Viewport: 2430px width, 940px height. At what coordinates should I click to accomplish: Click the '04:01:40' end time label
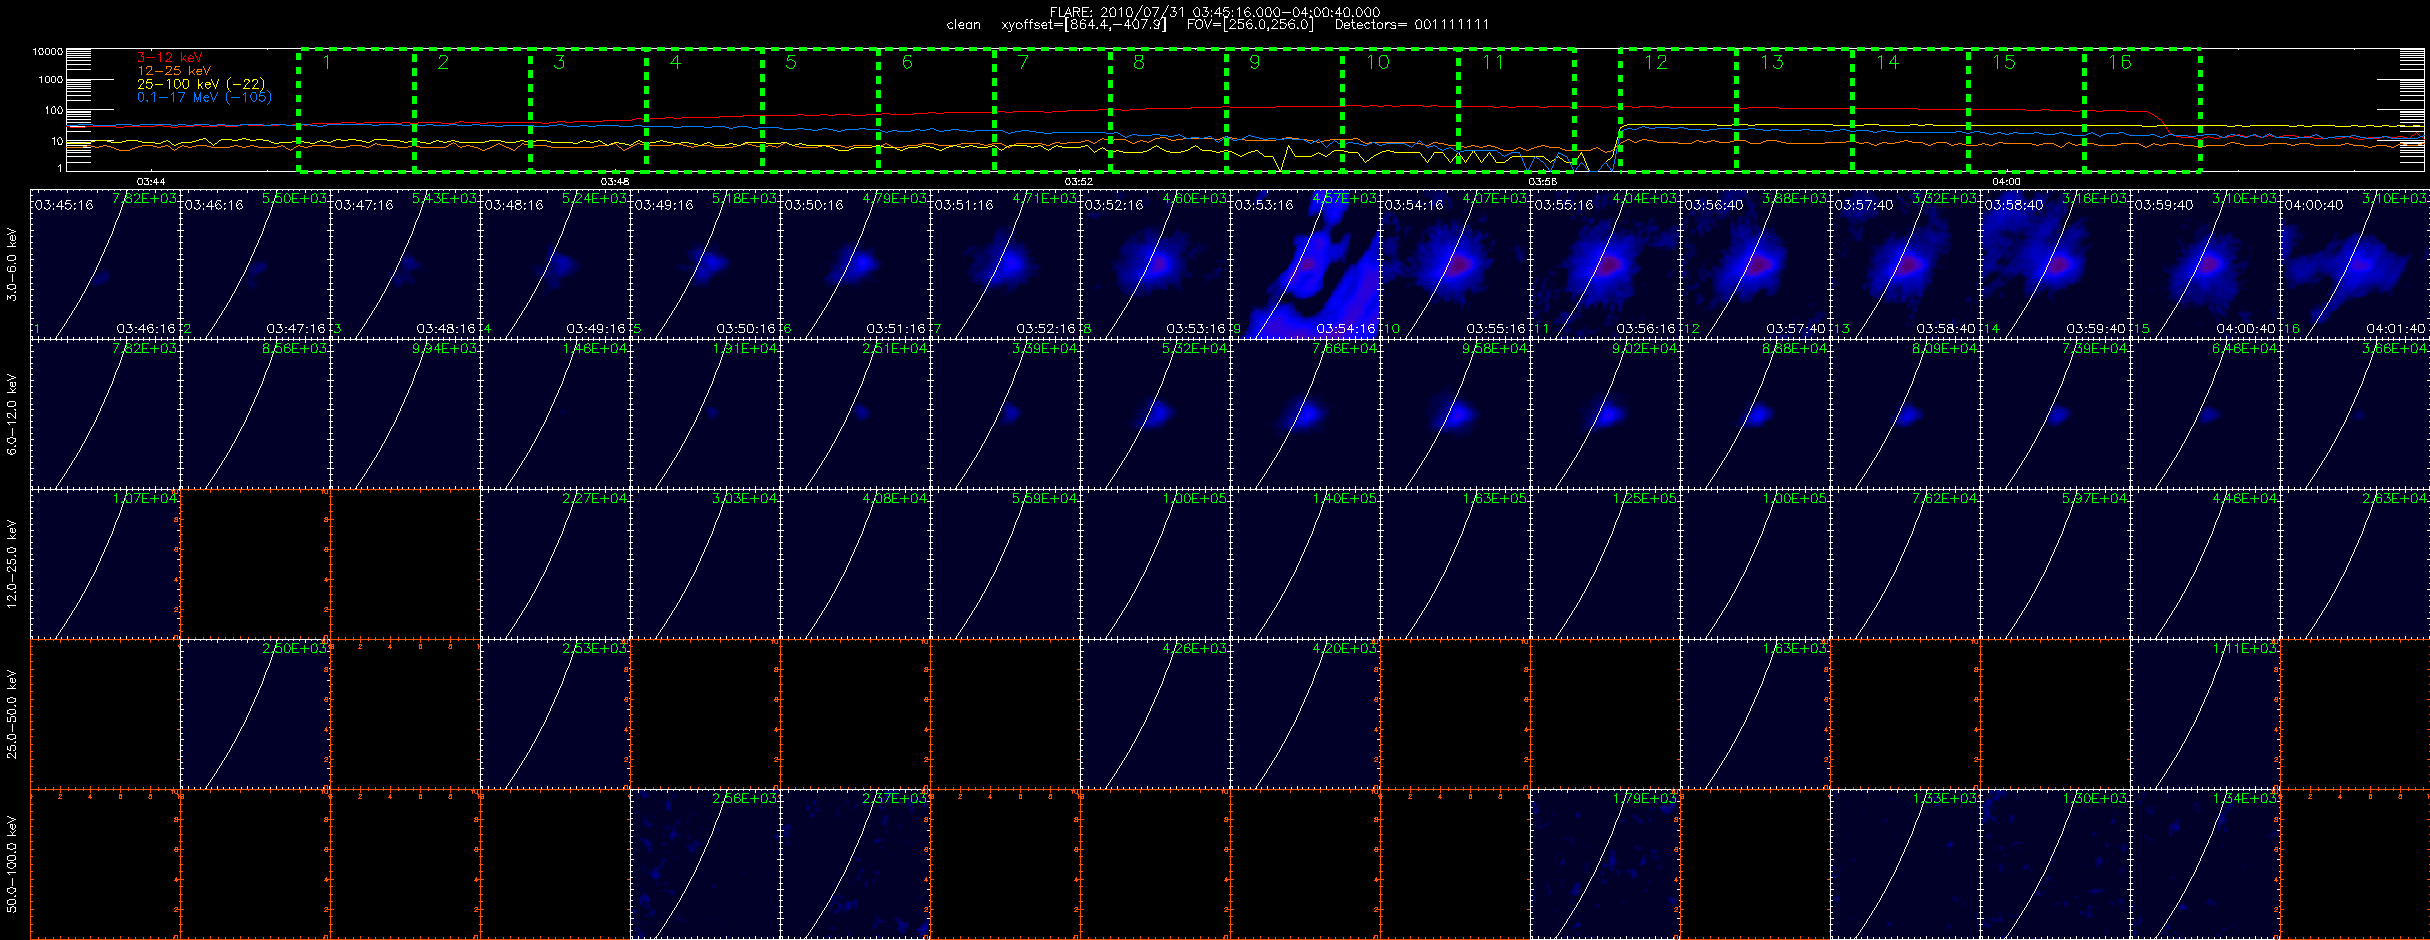pos(2396,329)
